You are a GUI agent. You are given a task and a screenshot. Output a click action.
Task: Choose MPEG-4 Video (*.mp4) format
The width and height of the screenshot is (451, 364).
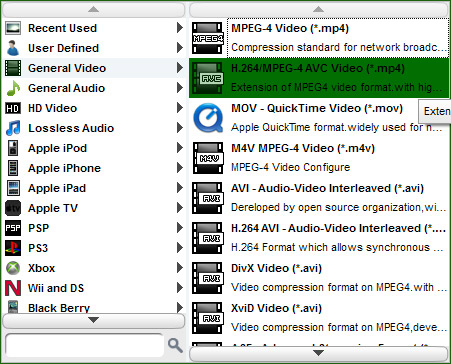tap(319, 38)
